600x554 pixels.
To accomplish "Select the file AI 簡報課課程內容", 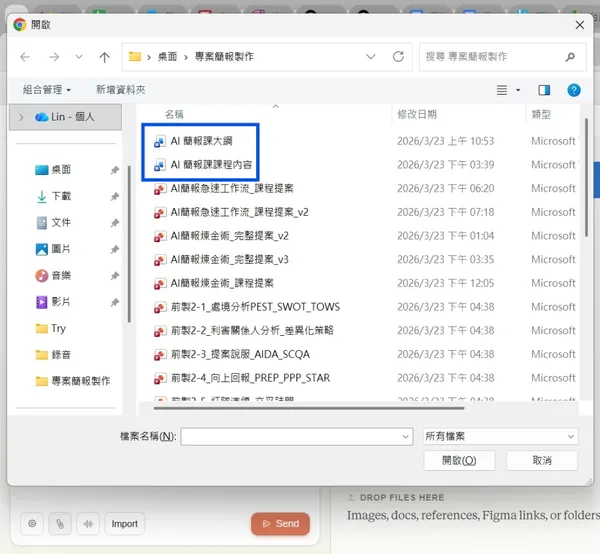I will point(211,165).
